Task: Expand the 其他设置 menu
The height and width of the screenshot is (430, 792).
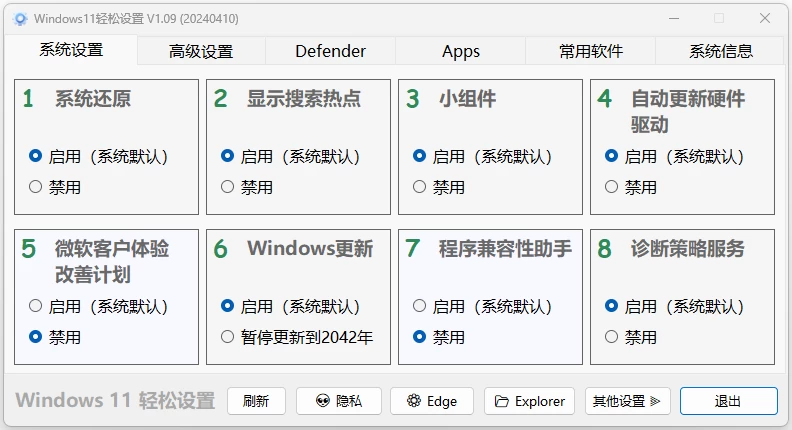Action: click(x=627, y=401)
